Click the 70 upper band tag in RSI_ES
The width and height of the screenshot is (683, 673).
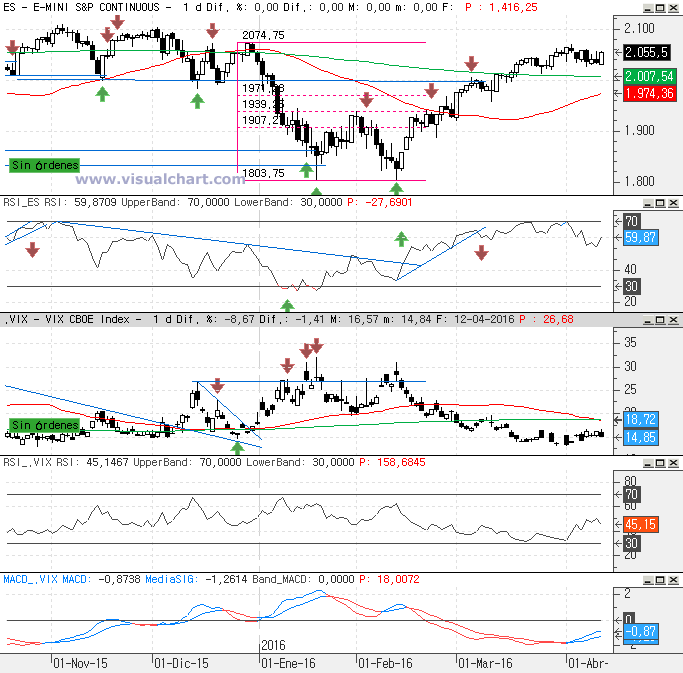point(632,221)
